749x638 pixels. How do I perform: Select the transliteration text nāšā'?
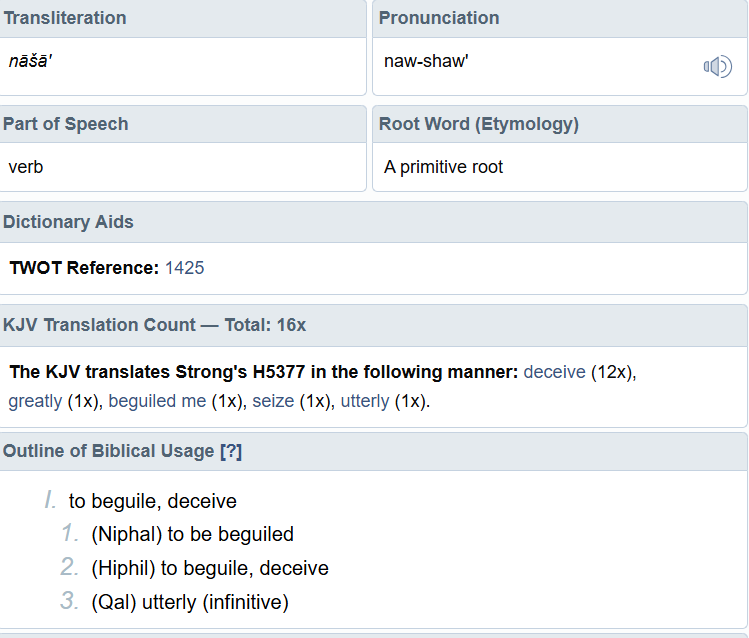(x=30, y=61)
